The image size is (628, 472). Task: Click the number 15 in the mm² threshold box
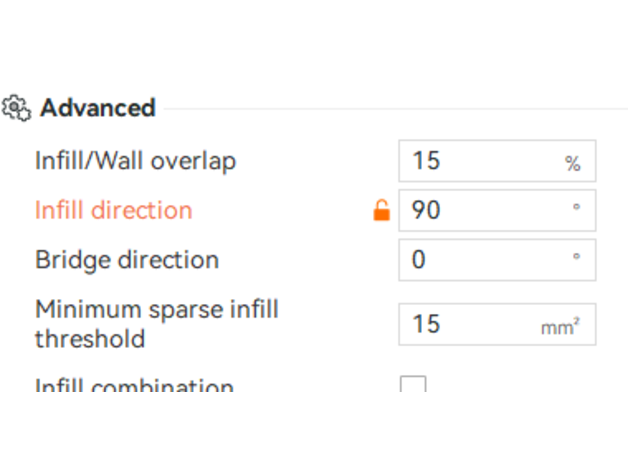click(426, 324)
